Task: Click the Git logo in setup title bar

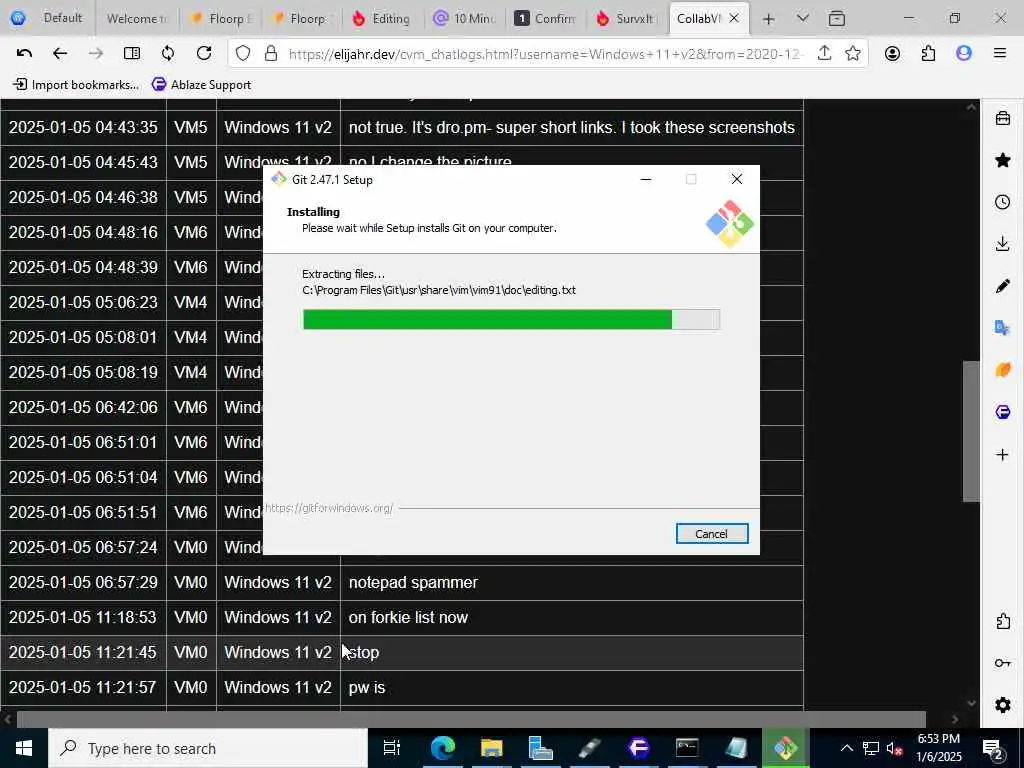Action: point(279,179)
